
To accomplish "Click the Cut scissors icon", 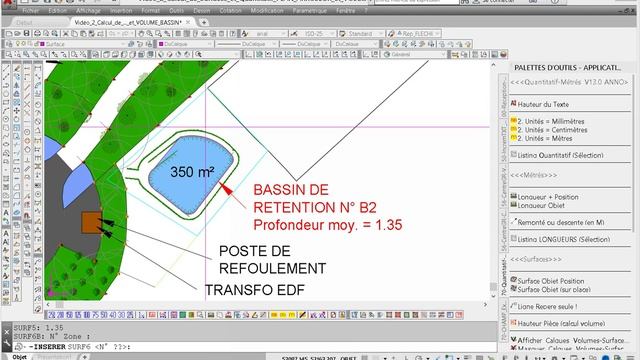I will coord(66,33).
